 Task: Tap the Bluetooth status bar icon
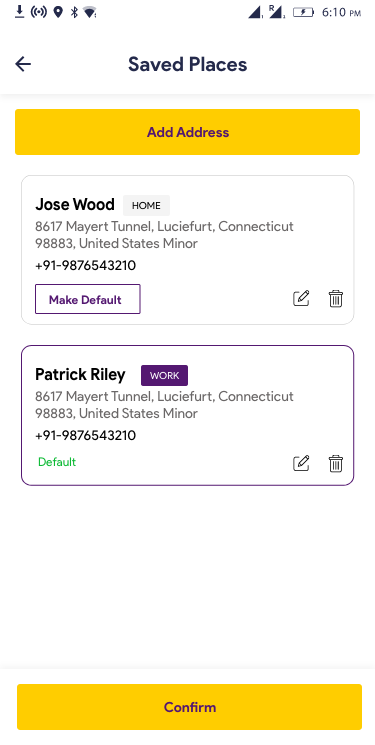(74, 12)
